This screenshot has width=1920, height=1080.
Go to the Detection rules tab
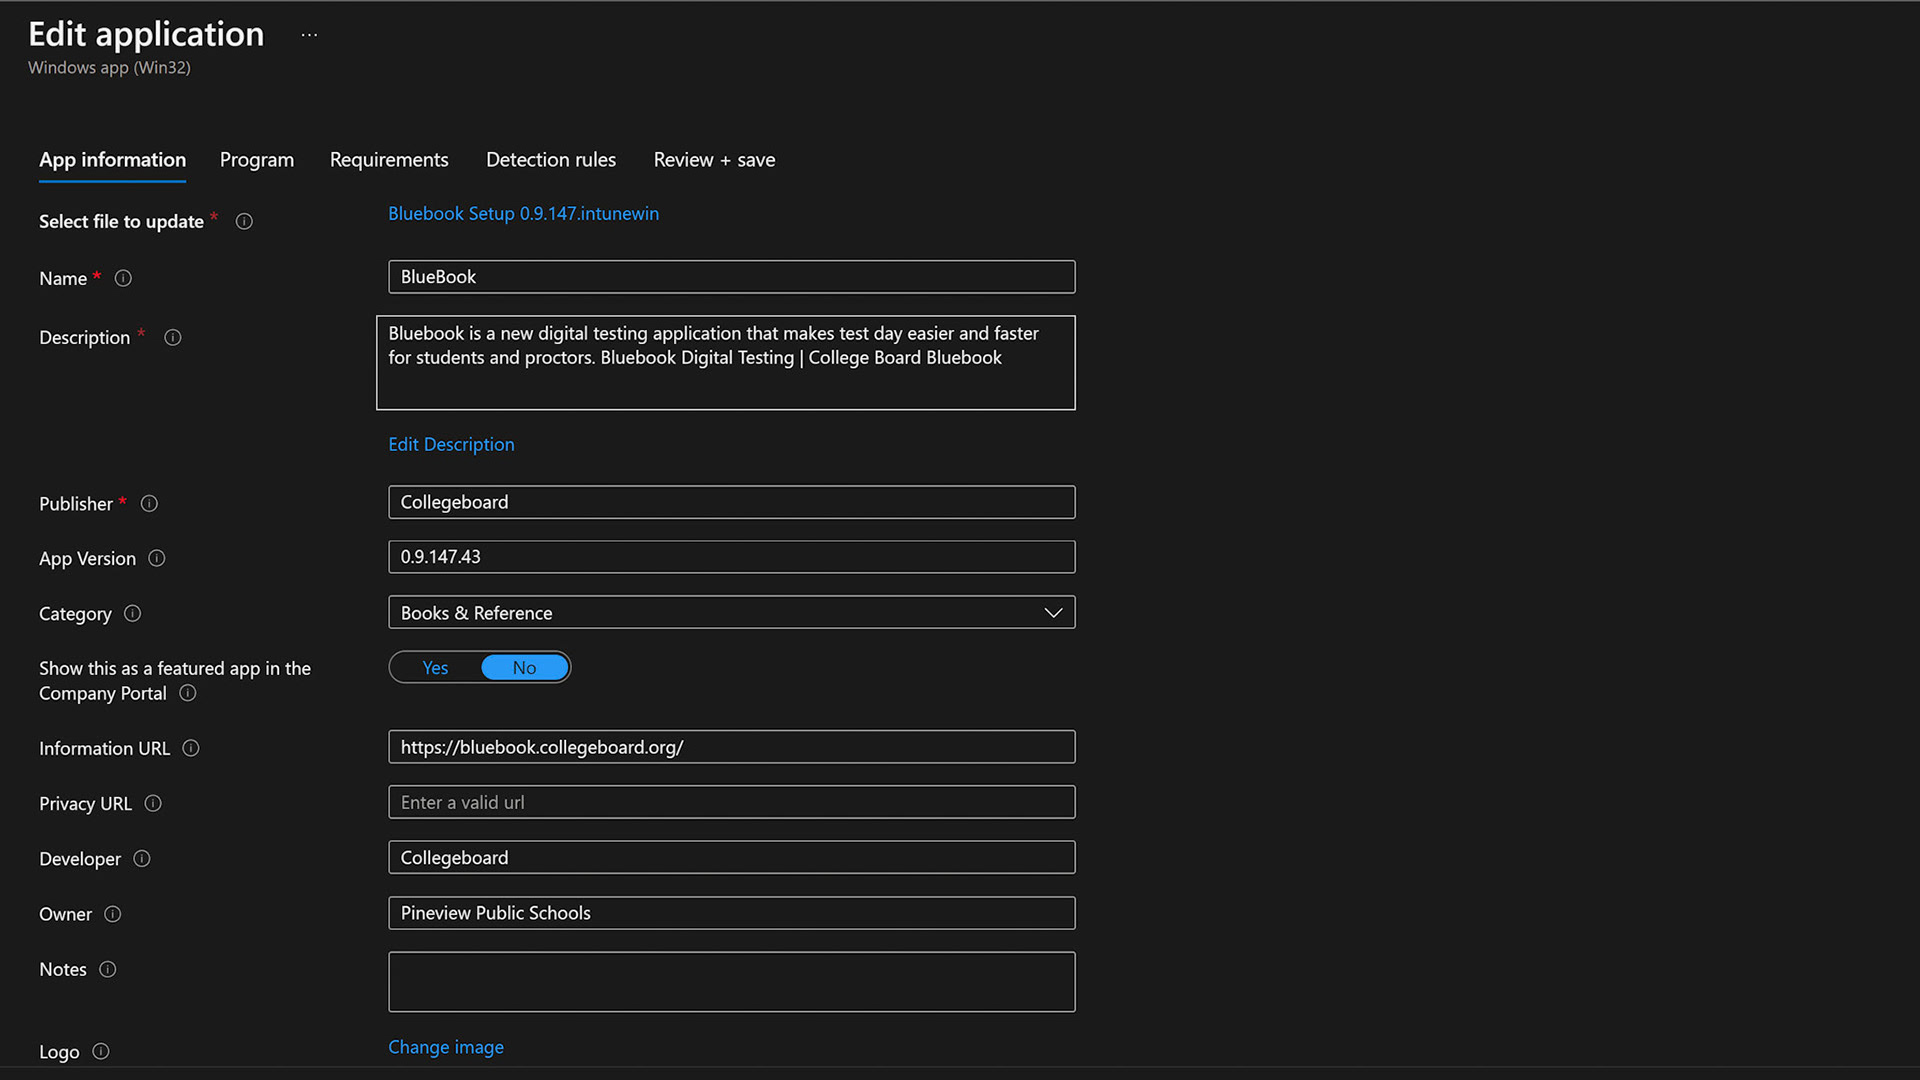551,160
